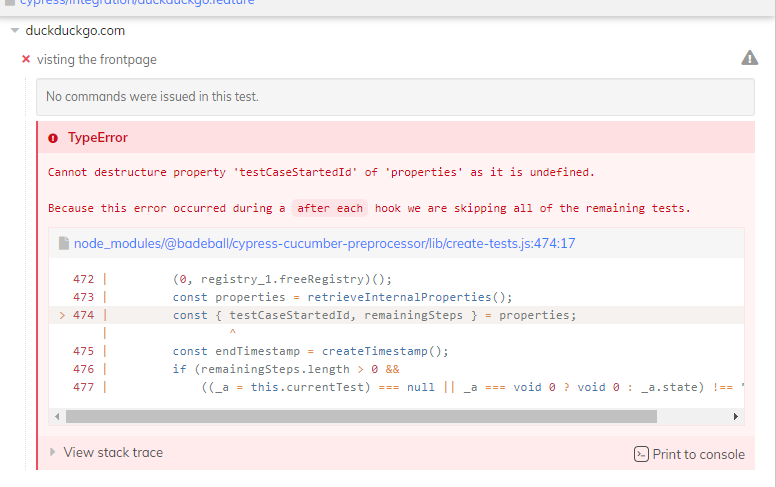This screenshot has width=776, height=487.
Task: Click the 'Cannot destructure property' error message
Action: click(321, 172)
